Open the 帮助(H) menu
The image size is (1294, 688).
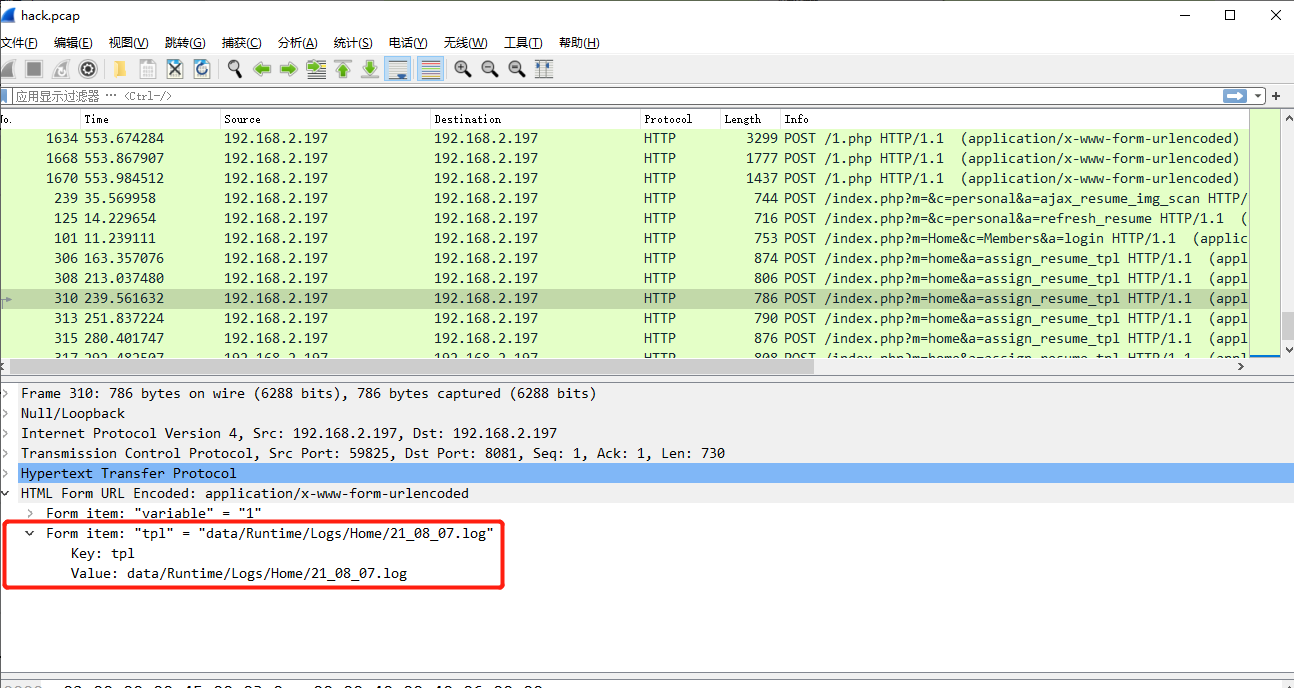point(579,43)
